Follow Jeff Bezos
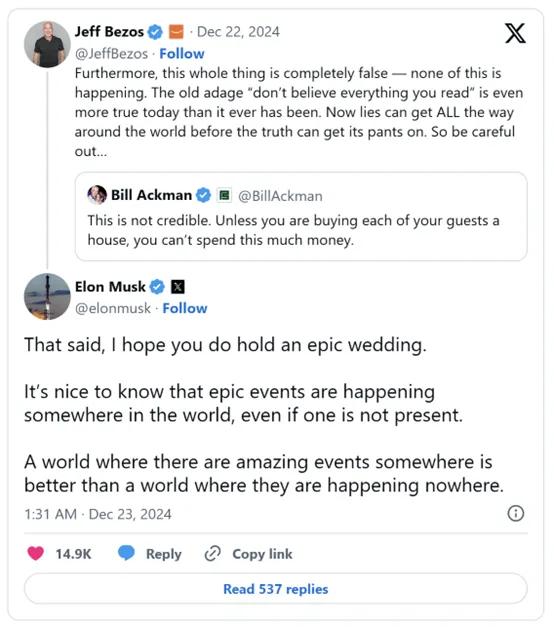The height and width of the screenshot is (627, 554). point(182,54)
